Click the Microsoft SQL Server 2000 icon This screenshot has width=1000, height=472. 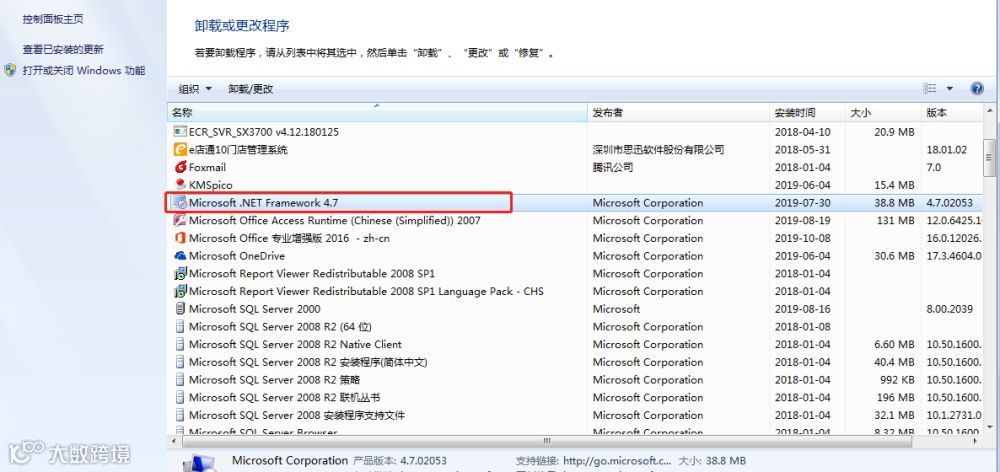click(x=180, y=309)
